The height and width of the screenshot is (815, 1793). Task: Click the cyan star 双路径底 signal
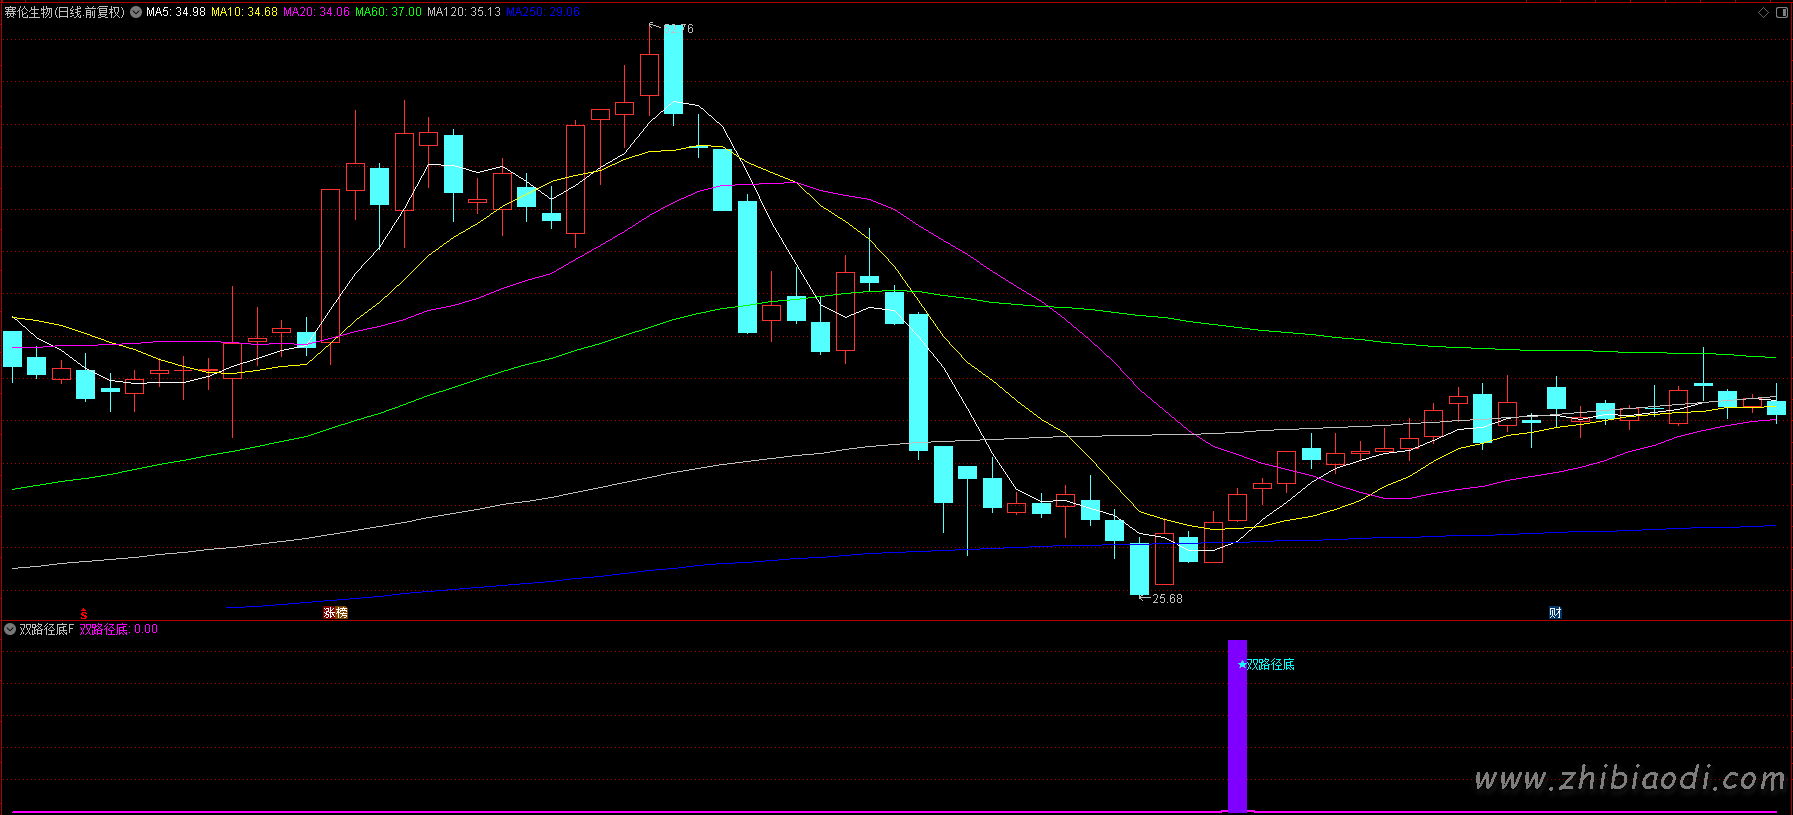(x=1266, y=664)
